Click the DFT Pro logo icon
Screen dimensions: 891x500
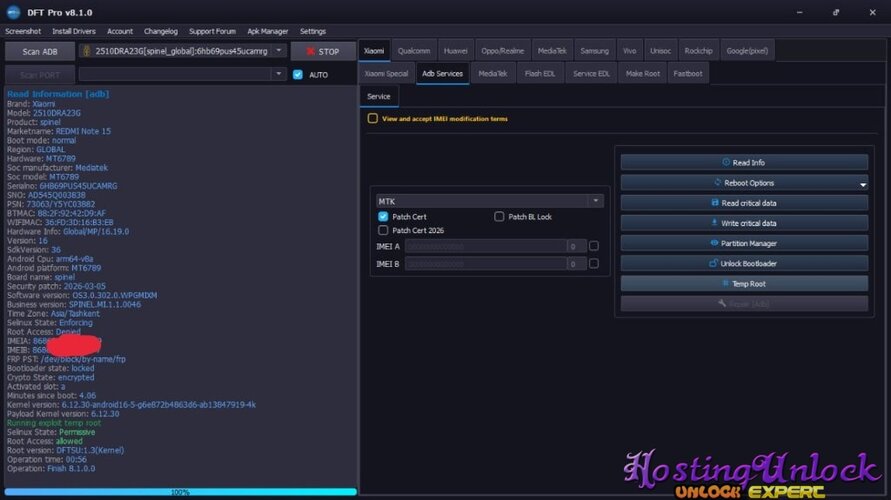(x=13, y=12)
